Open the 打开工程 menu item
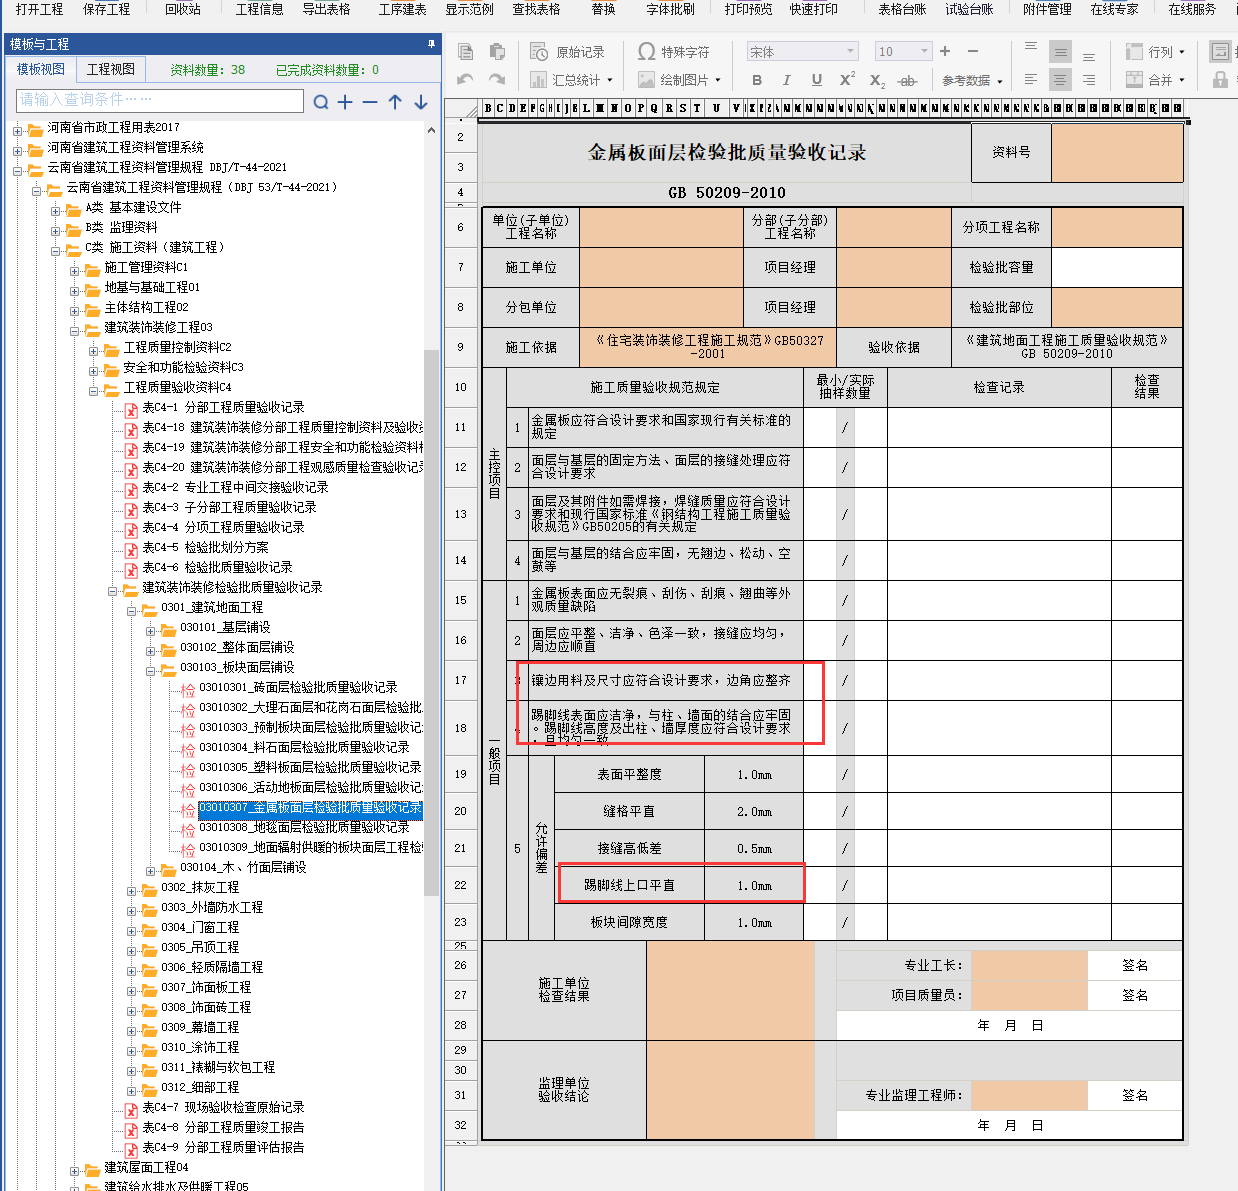This screenshot has width=1238, height=1191. tap(39, 9)
